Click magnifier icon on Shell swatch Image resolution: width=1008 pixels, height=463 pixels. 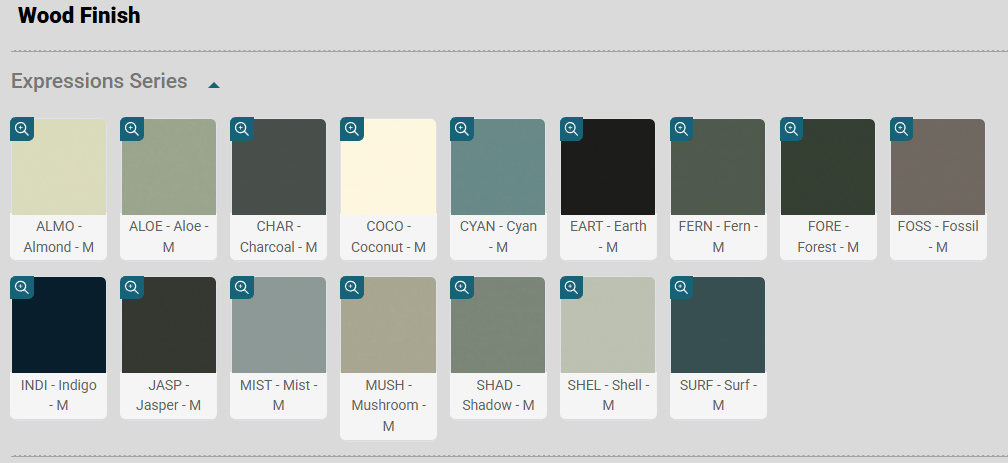click(572, 287)
